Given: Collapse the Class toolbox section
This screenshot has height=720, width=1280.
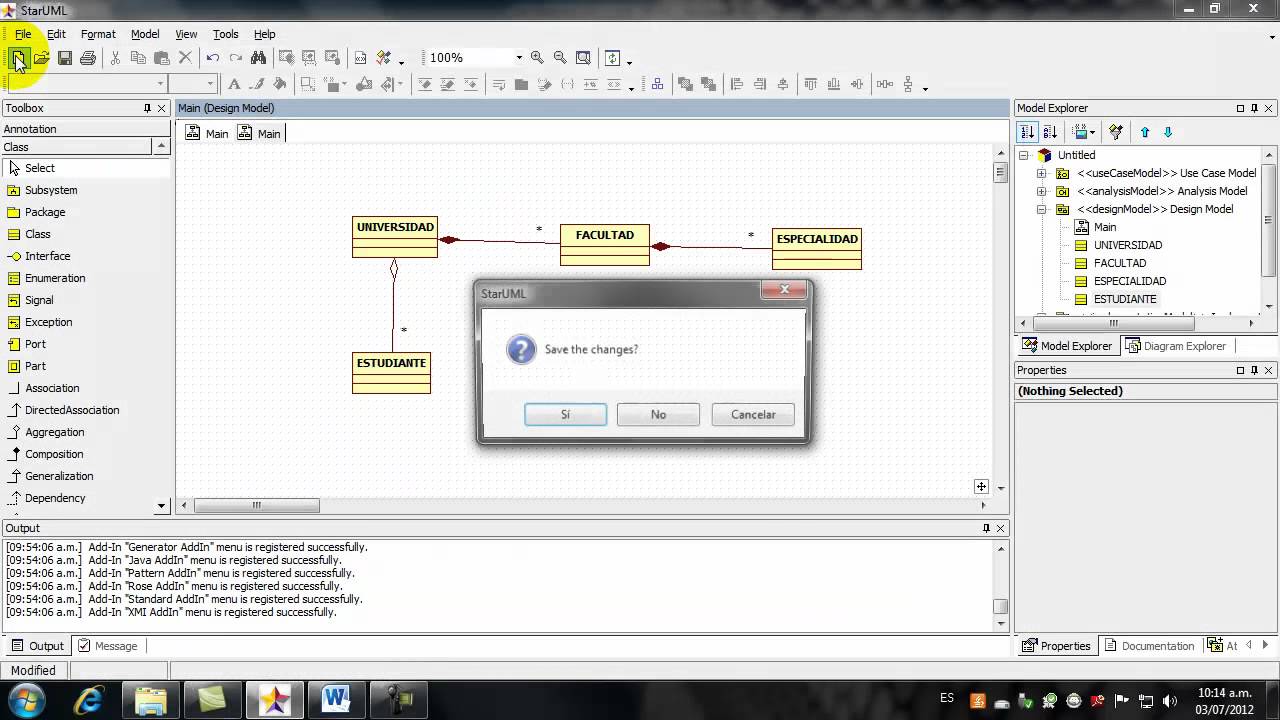Looking at the screenshot, I should pos(161,147).
